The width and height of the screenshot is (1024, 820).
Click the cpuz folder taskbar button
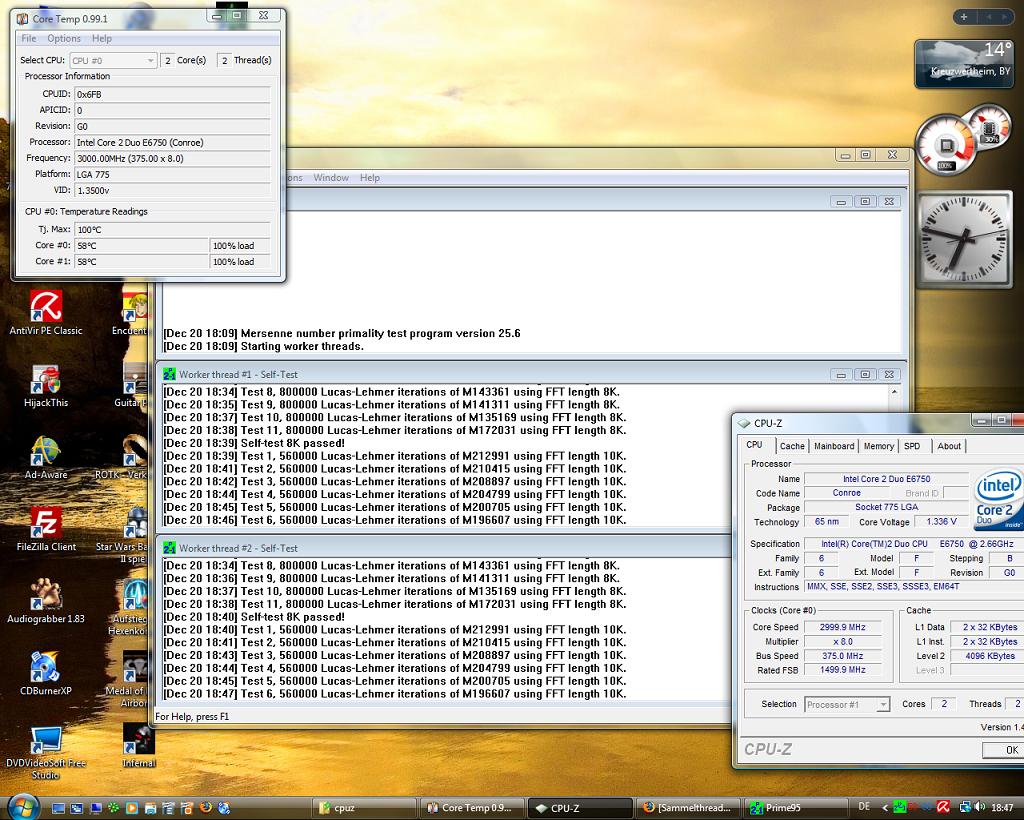coord(364,808)
